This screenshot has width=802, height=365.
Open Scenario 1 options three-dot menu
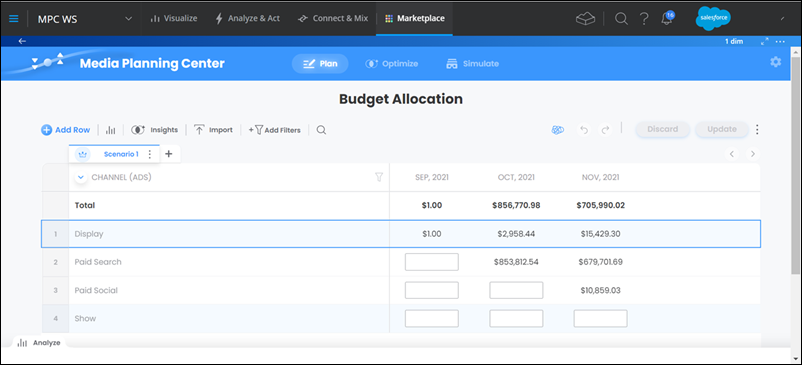[149, 154]
